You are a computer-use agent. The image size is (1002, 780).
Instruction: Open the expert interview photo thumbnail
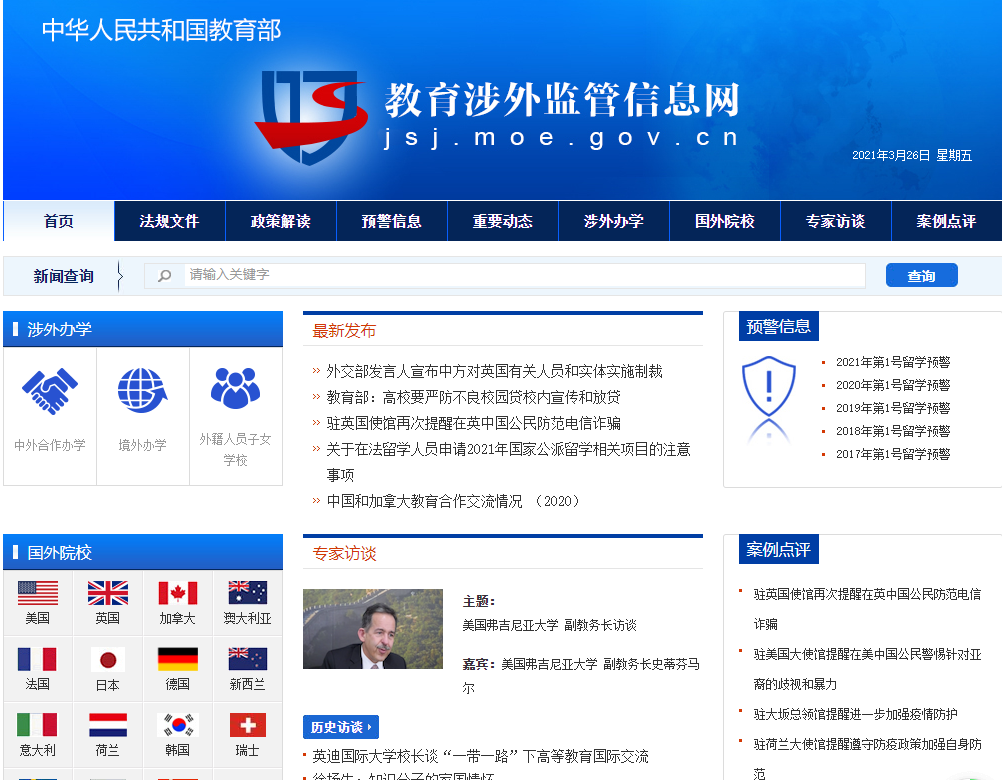tap(373, 629)
